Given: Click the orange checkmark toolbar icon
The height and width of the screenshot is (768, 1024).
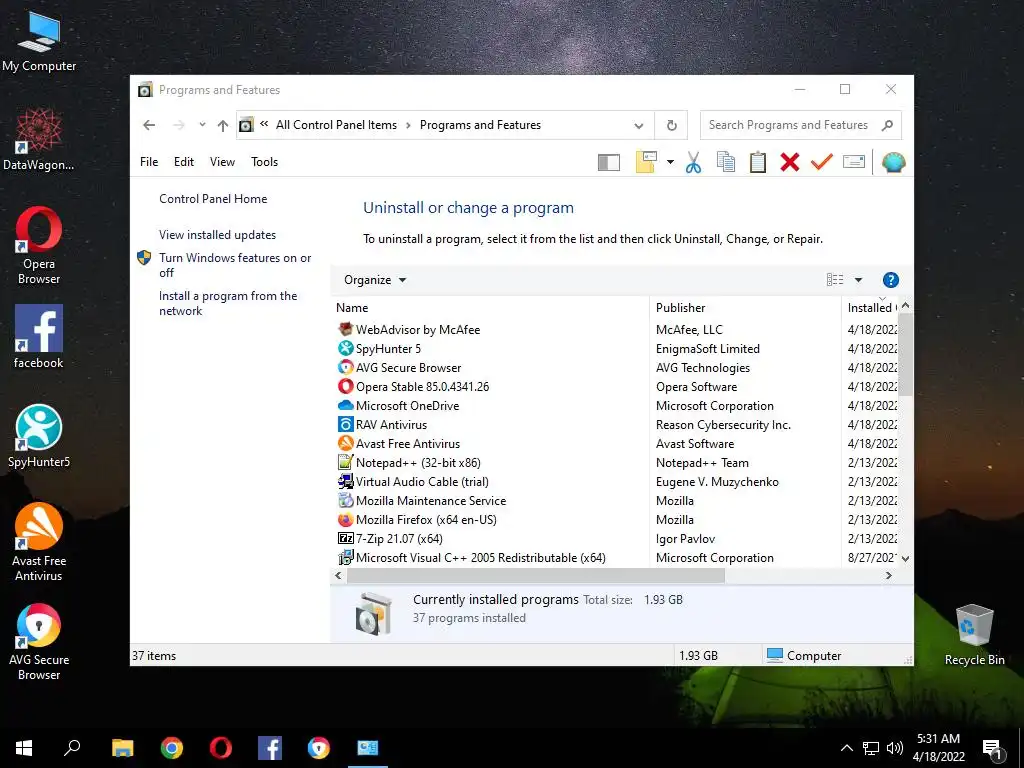Looking at the screenshot, I should [822, 162].
